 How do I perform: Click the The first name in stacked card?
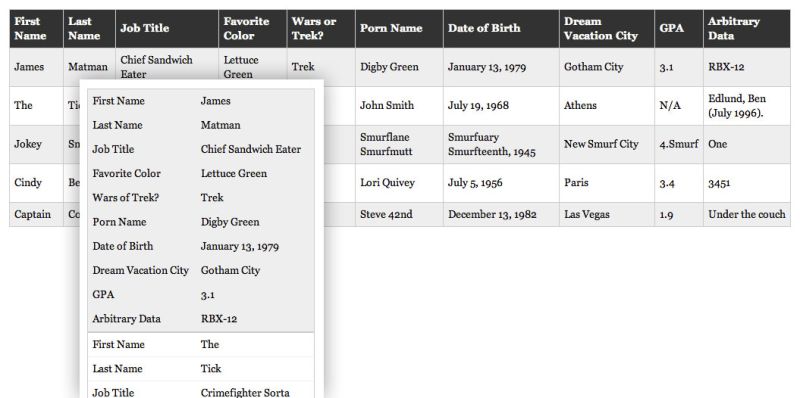click(x=210, y=344)
